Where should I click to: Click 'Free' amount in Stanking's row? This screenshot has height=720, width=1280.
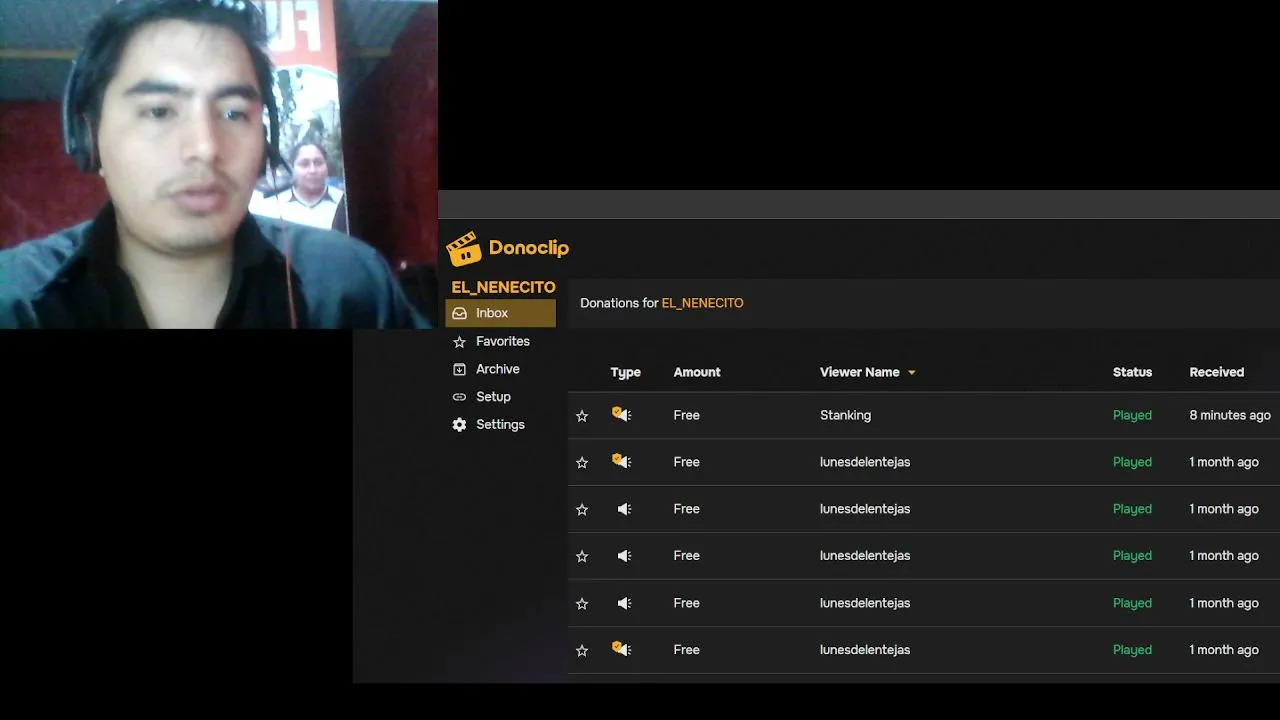(686, 415)
